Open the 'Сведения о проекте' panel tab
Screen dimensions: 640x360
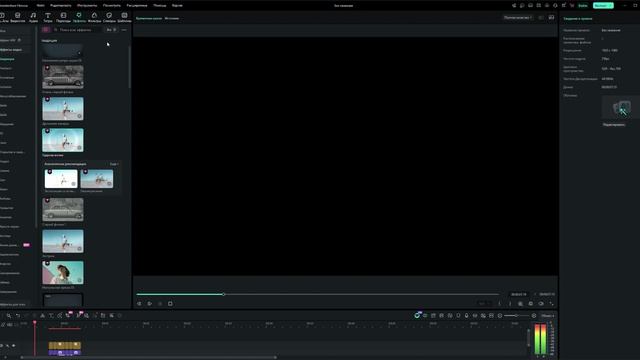click(x=578, y=18)
